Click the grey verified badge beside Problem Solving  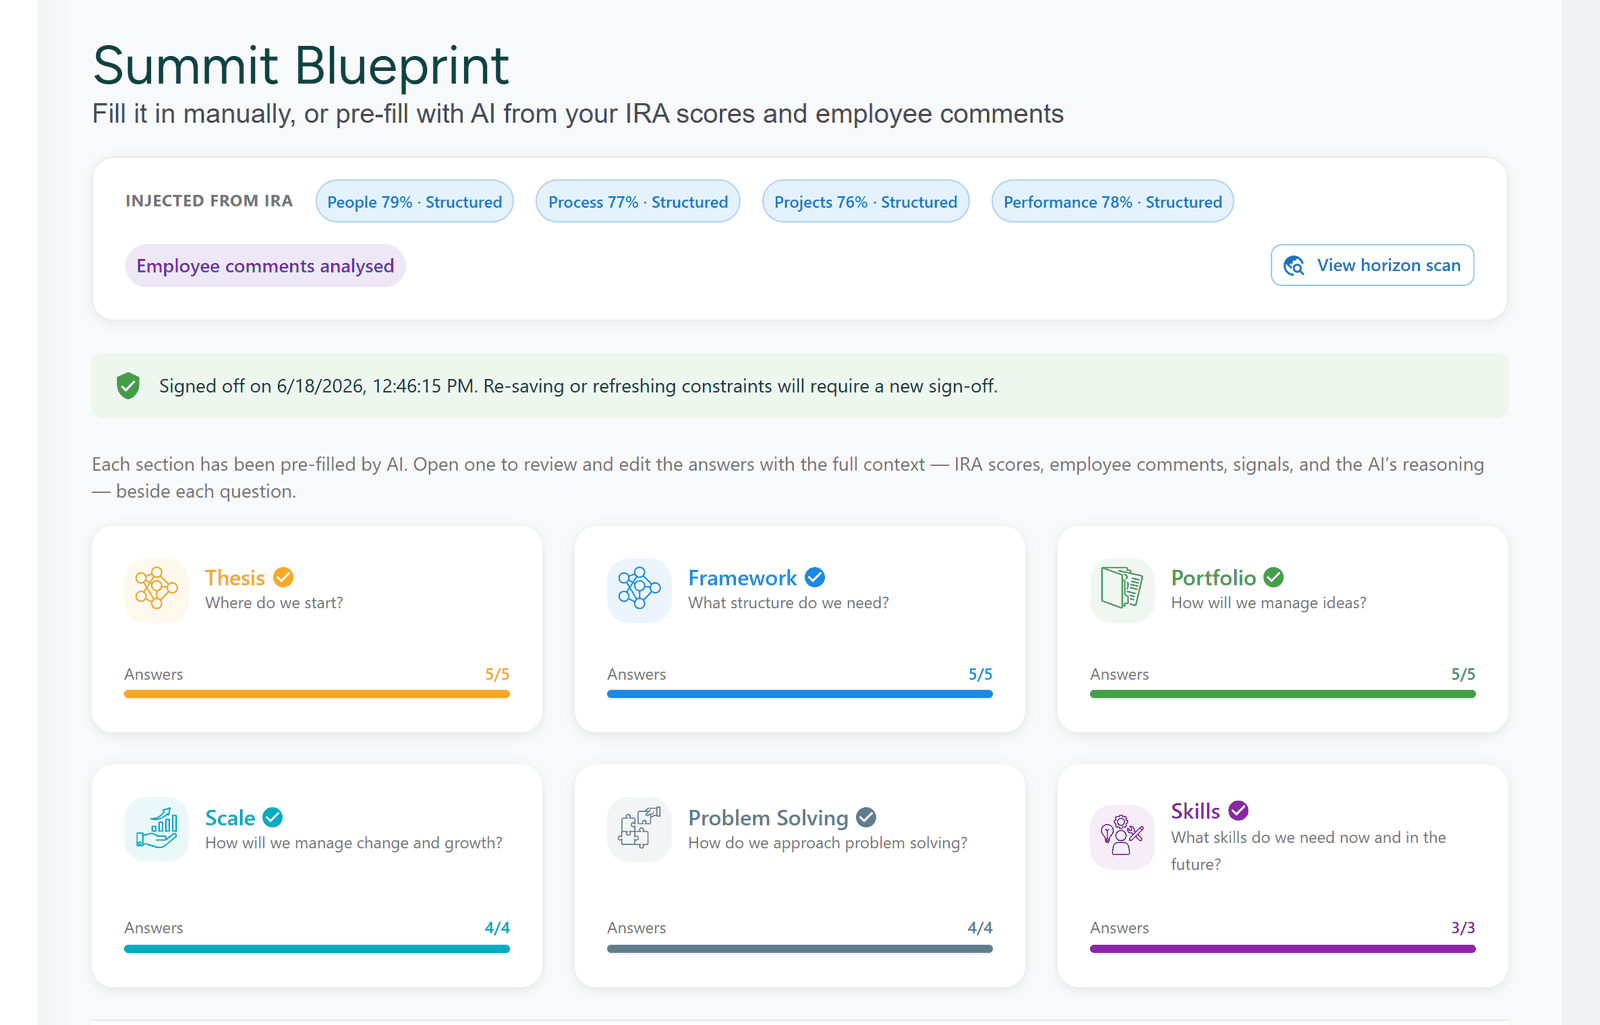(x=866, y=817)
